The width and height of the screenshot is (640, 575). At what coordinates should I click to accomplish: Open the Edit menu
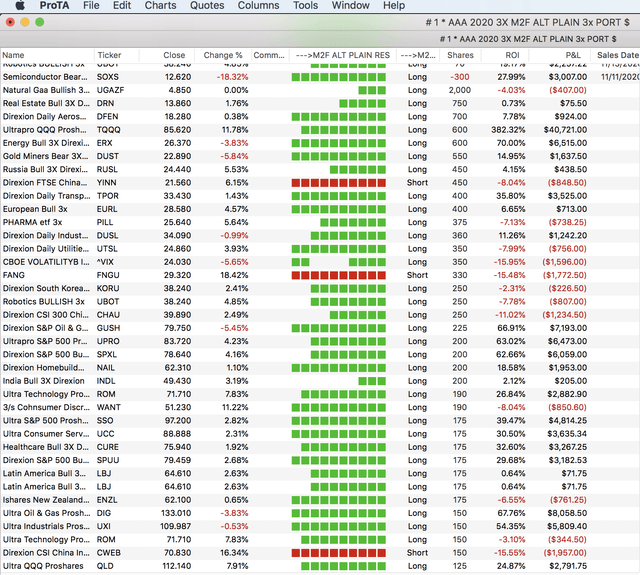[122, 5]
